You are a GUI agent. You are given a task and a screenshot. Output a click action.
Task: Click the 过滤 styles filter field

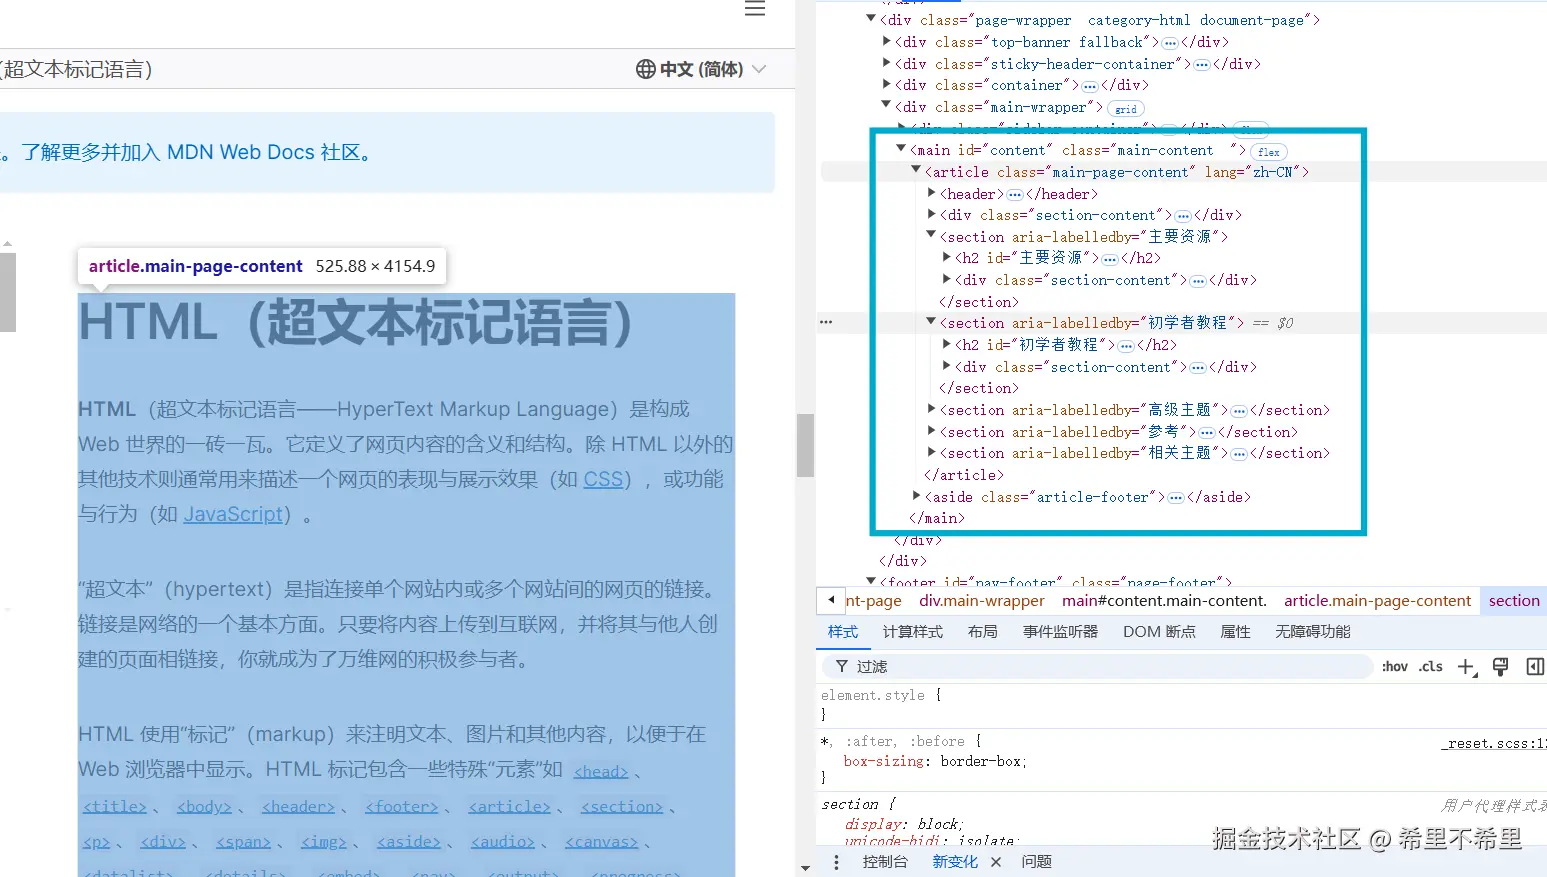point(1097,667)
